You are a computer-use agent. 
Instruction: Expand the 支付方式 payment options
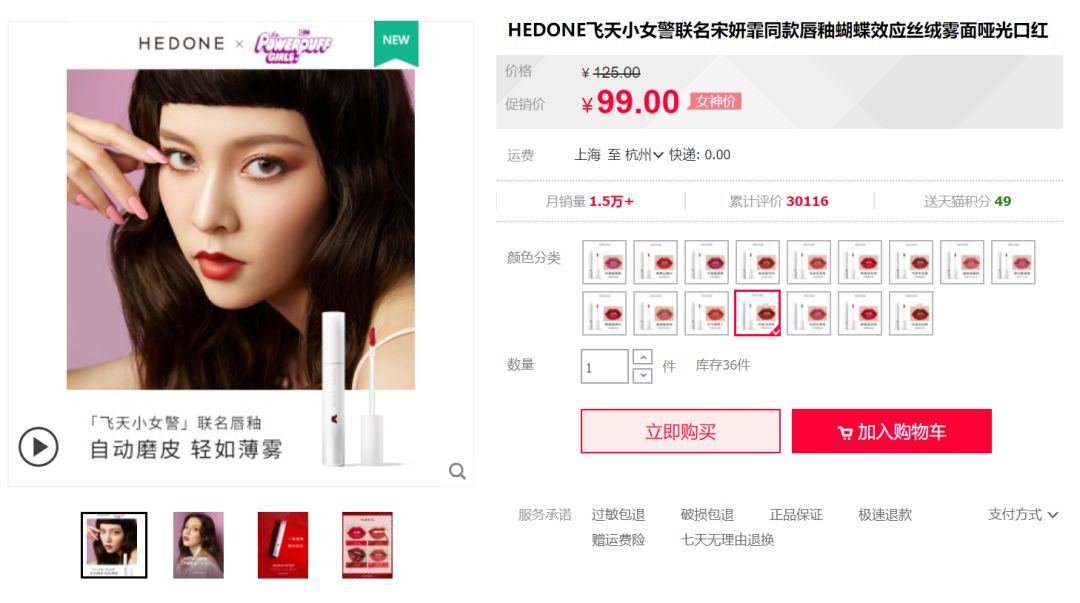click(1023, 515)
